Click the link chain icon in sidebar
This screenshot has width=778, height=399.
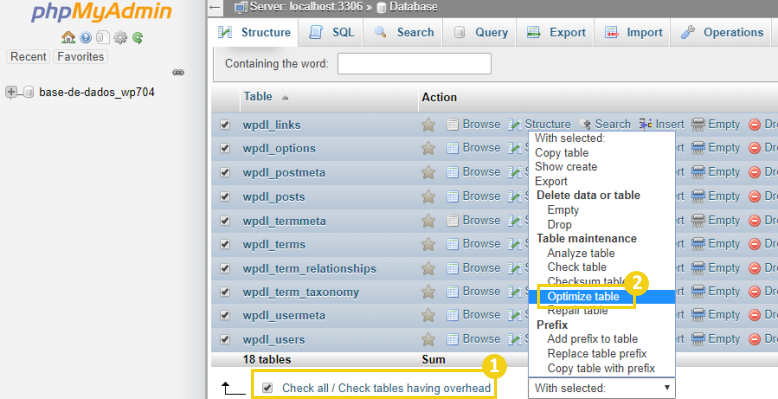[178, 72]
